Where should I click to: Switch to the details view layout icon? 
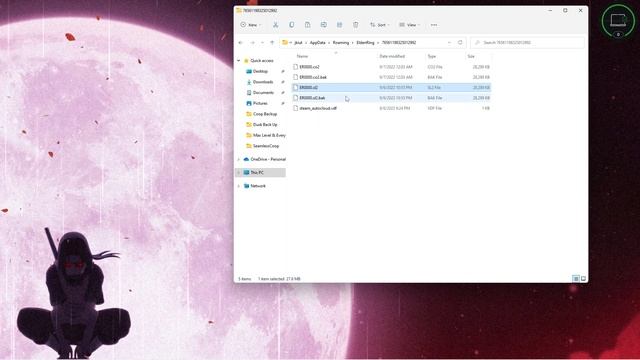click(576, 279)
